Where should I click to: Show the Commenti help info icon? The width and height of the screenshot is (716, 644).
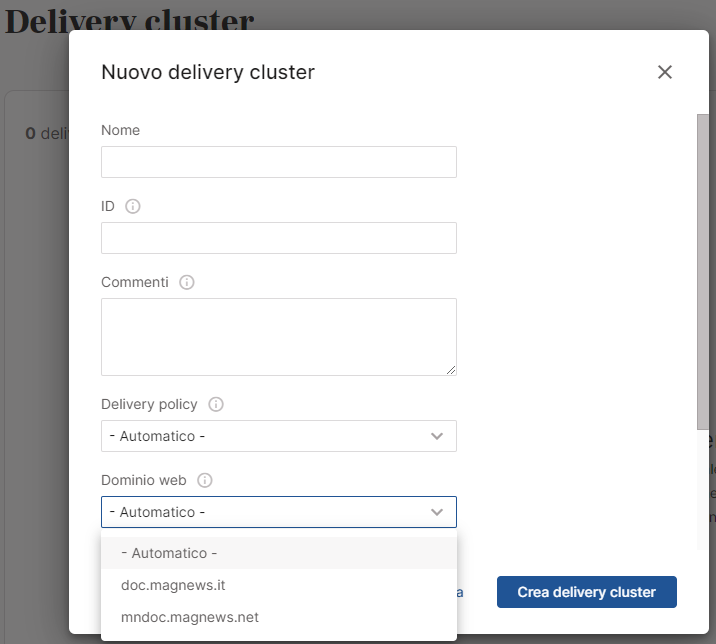(187, 282)
